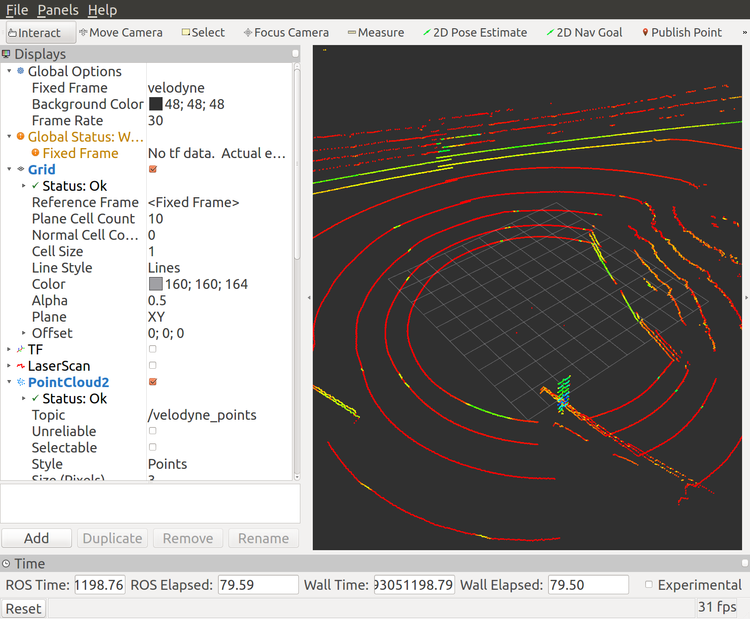Image resolution: width=750 pixels, height=619 pixels.
Task: Click the Reset button
Action: pos(23,608)
